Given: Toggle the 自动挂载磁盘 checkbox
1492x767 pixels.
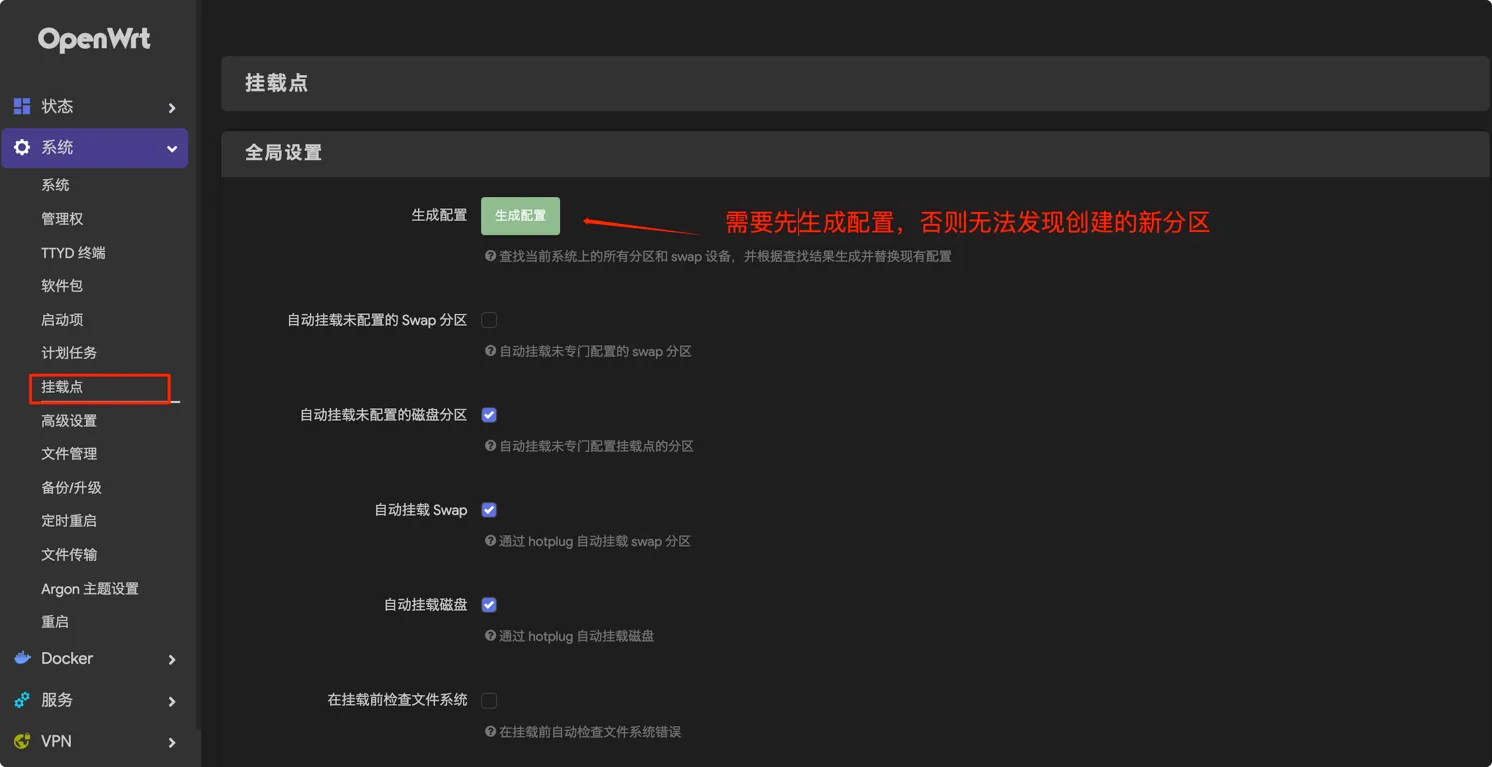Looking at the screenshot, I should [489, 605].
